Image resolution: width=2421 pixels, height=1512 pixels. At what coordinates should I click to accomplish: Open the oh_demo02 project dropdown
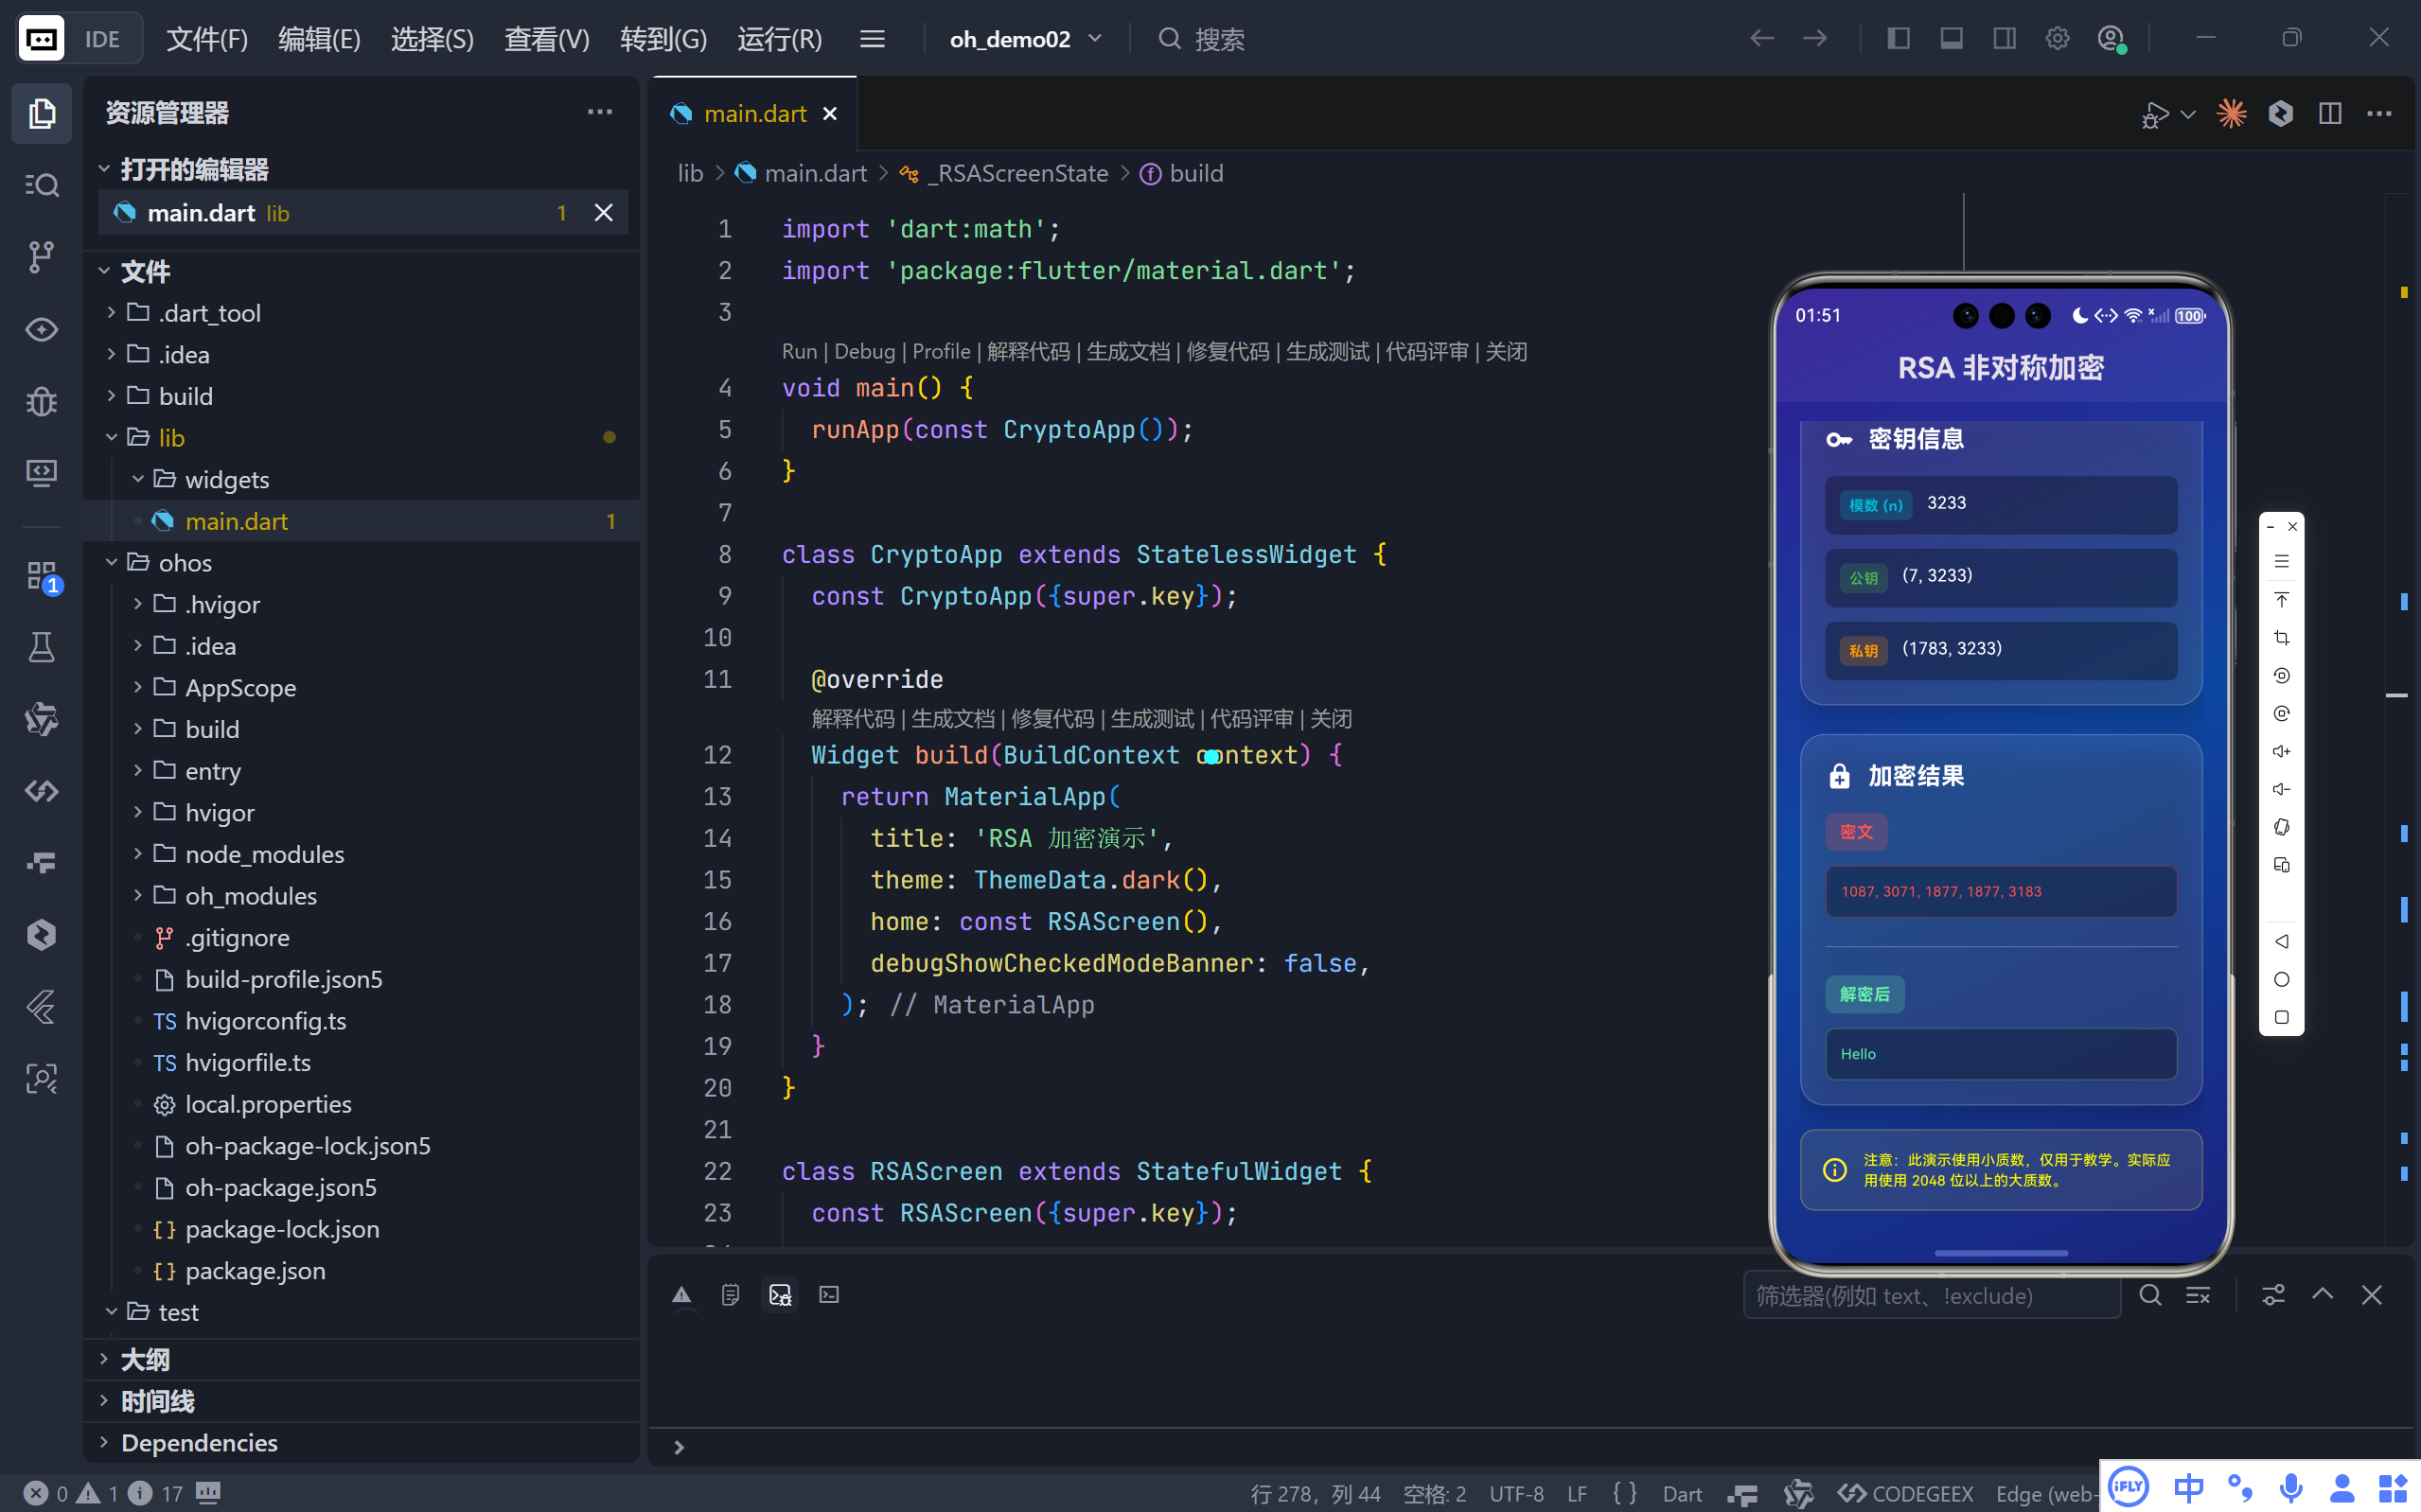(x=1024, y=39)
